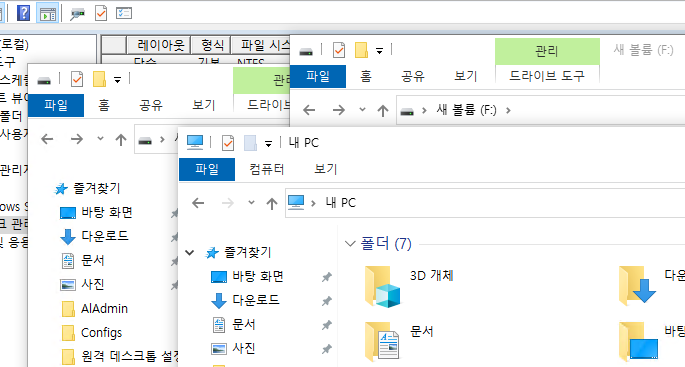Viewport: 685px width, 367px height.
Task: Open the 보기 tab in left Explorer window
Action: tap(204, 105)
